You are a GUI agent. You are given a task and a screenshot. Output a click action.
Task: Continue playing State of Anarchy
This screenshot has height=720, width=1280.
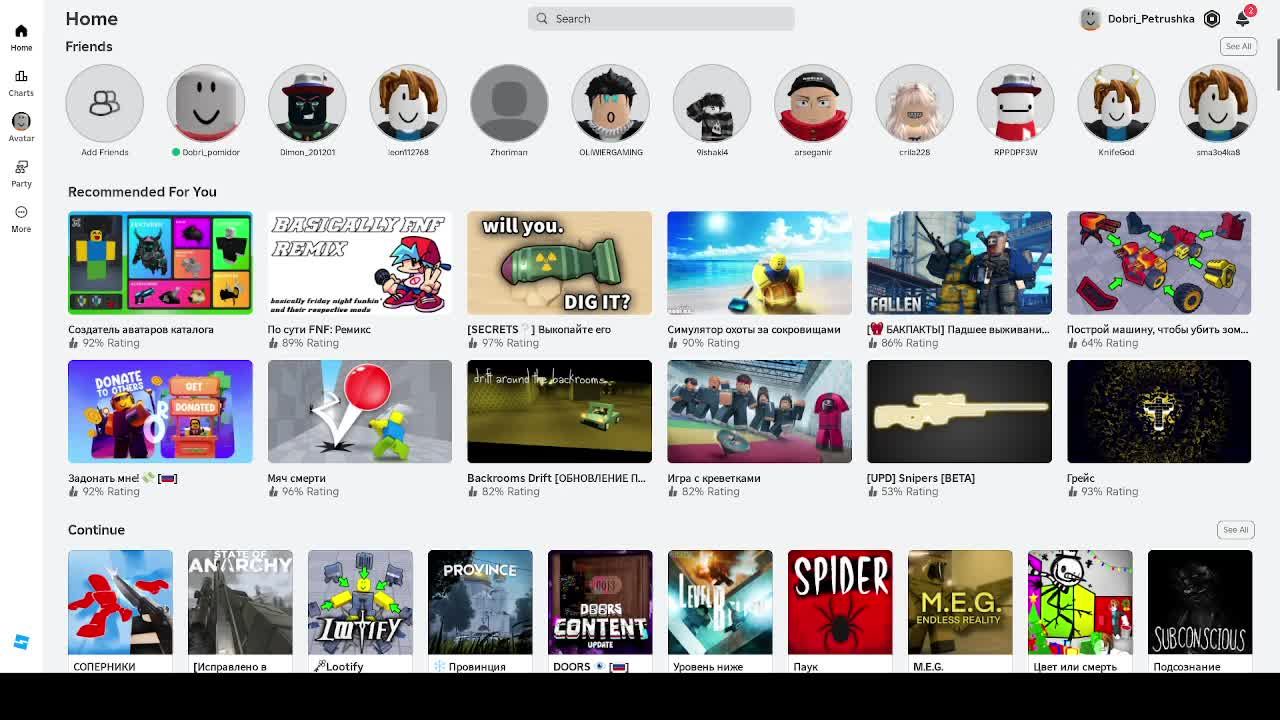pos(240,602)
